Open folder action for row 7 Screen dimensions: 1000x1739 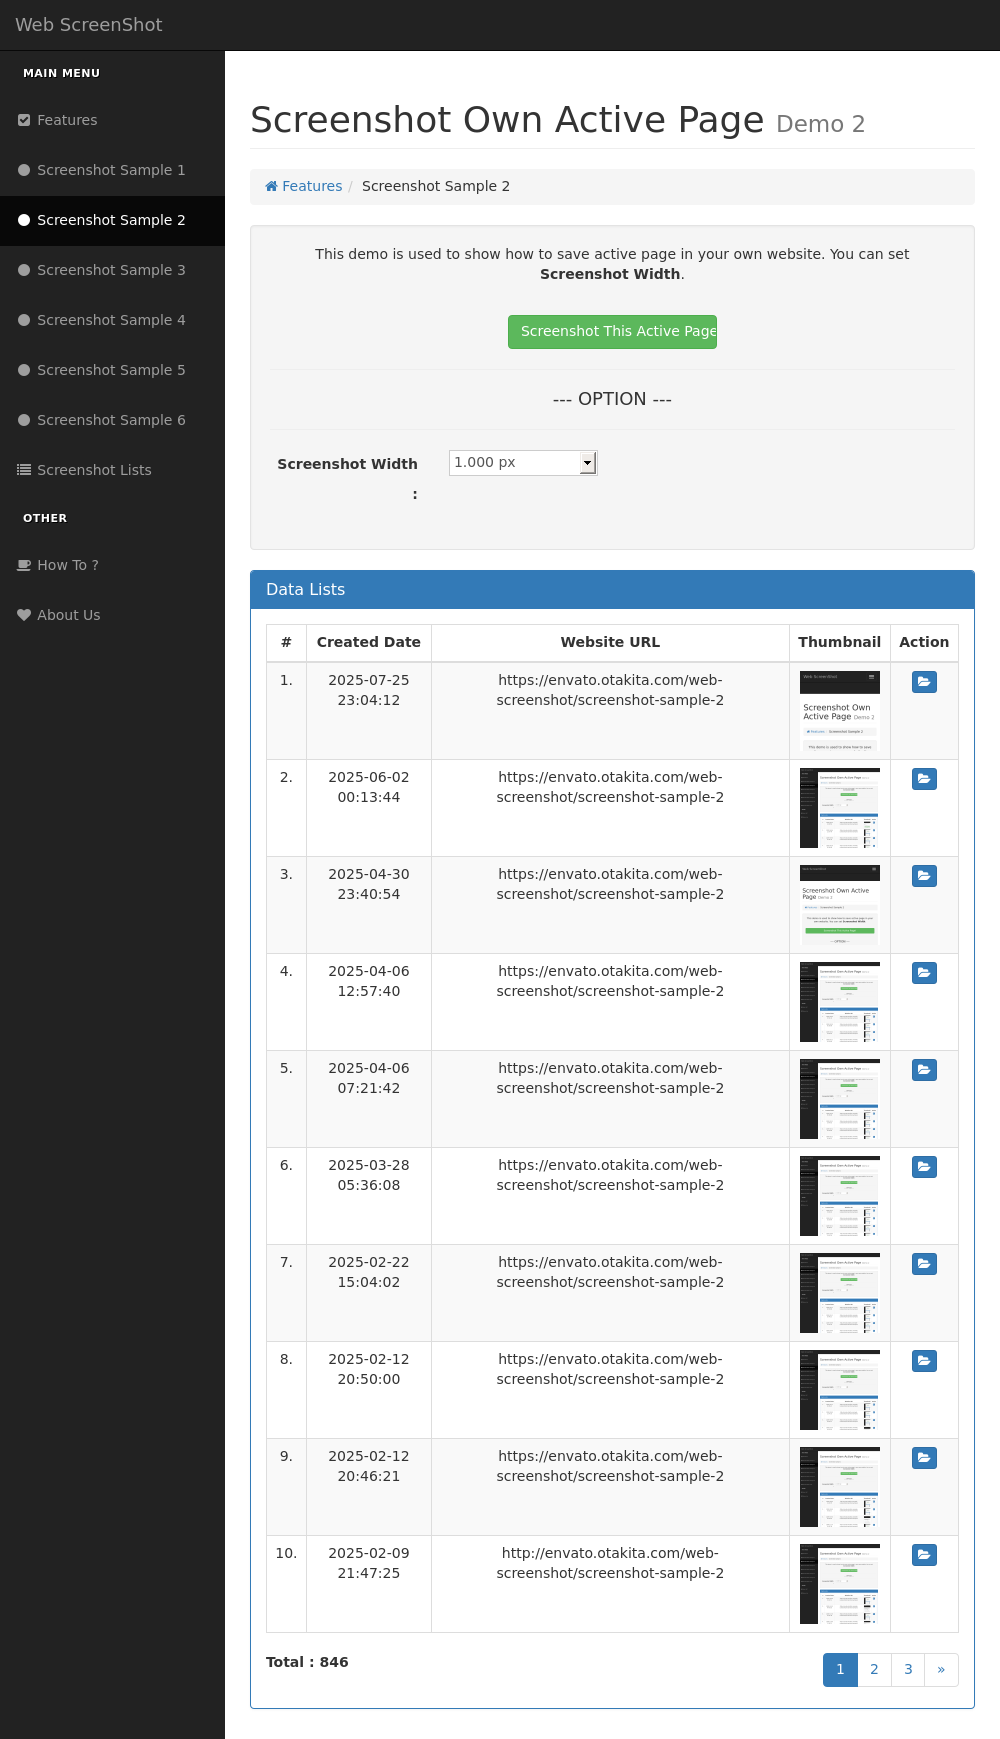924,1264
